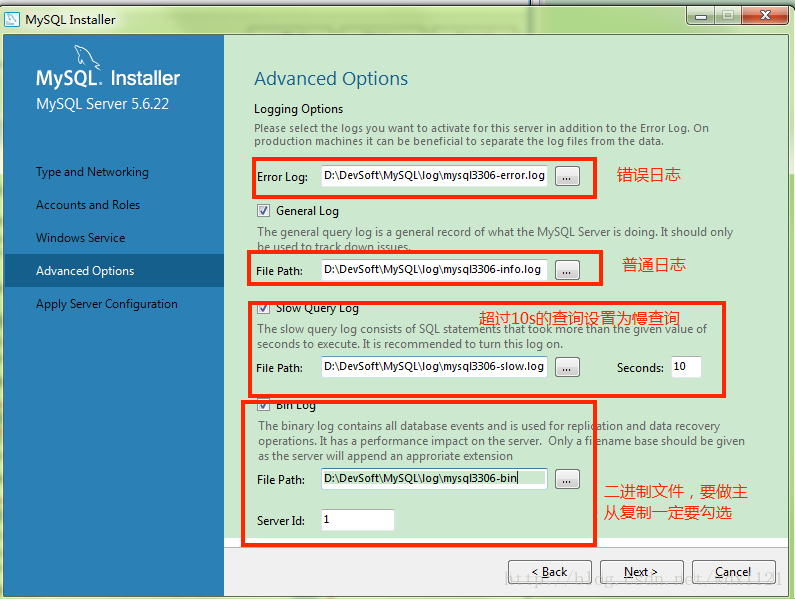Click the Seconds value field
The height and width of the screenshot is (599, 795).
[x=686, y=366]
